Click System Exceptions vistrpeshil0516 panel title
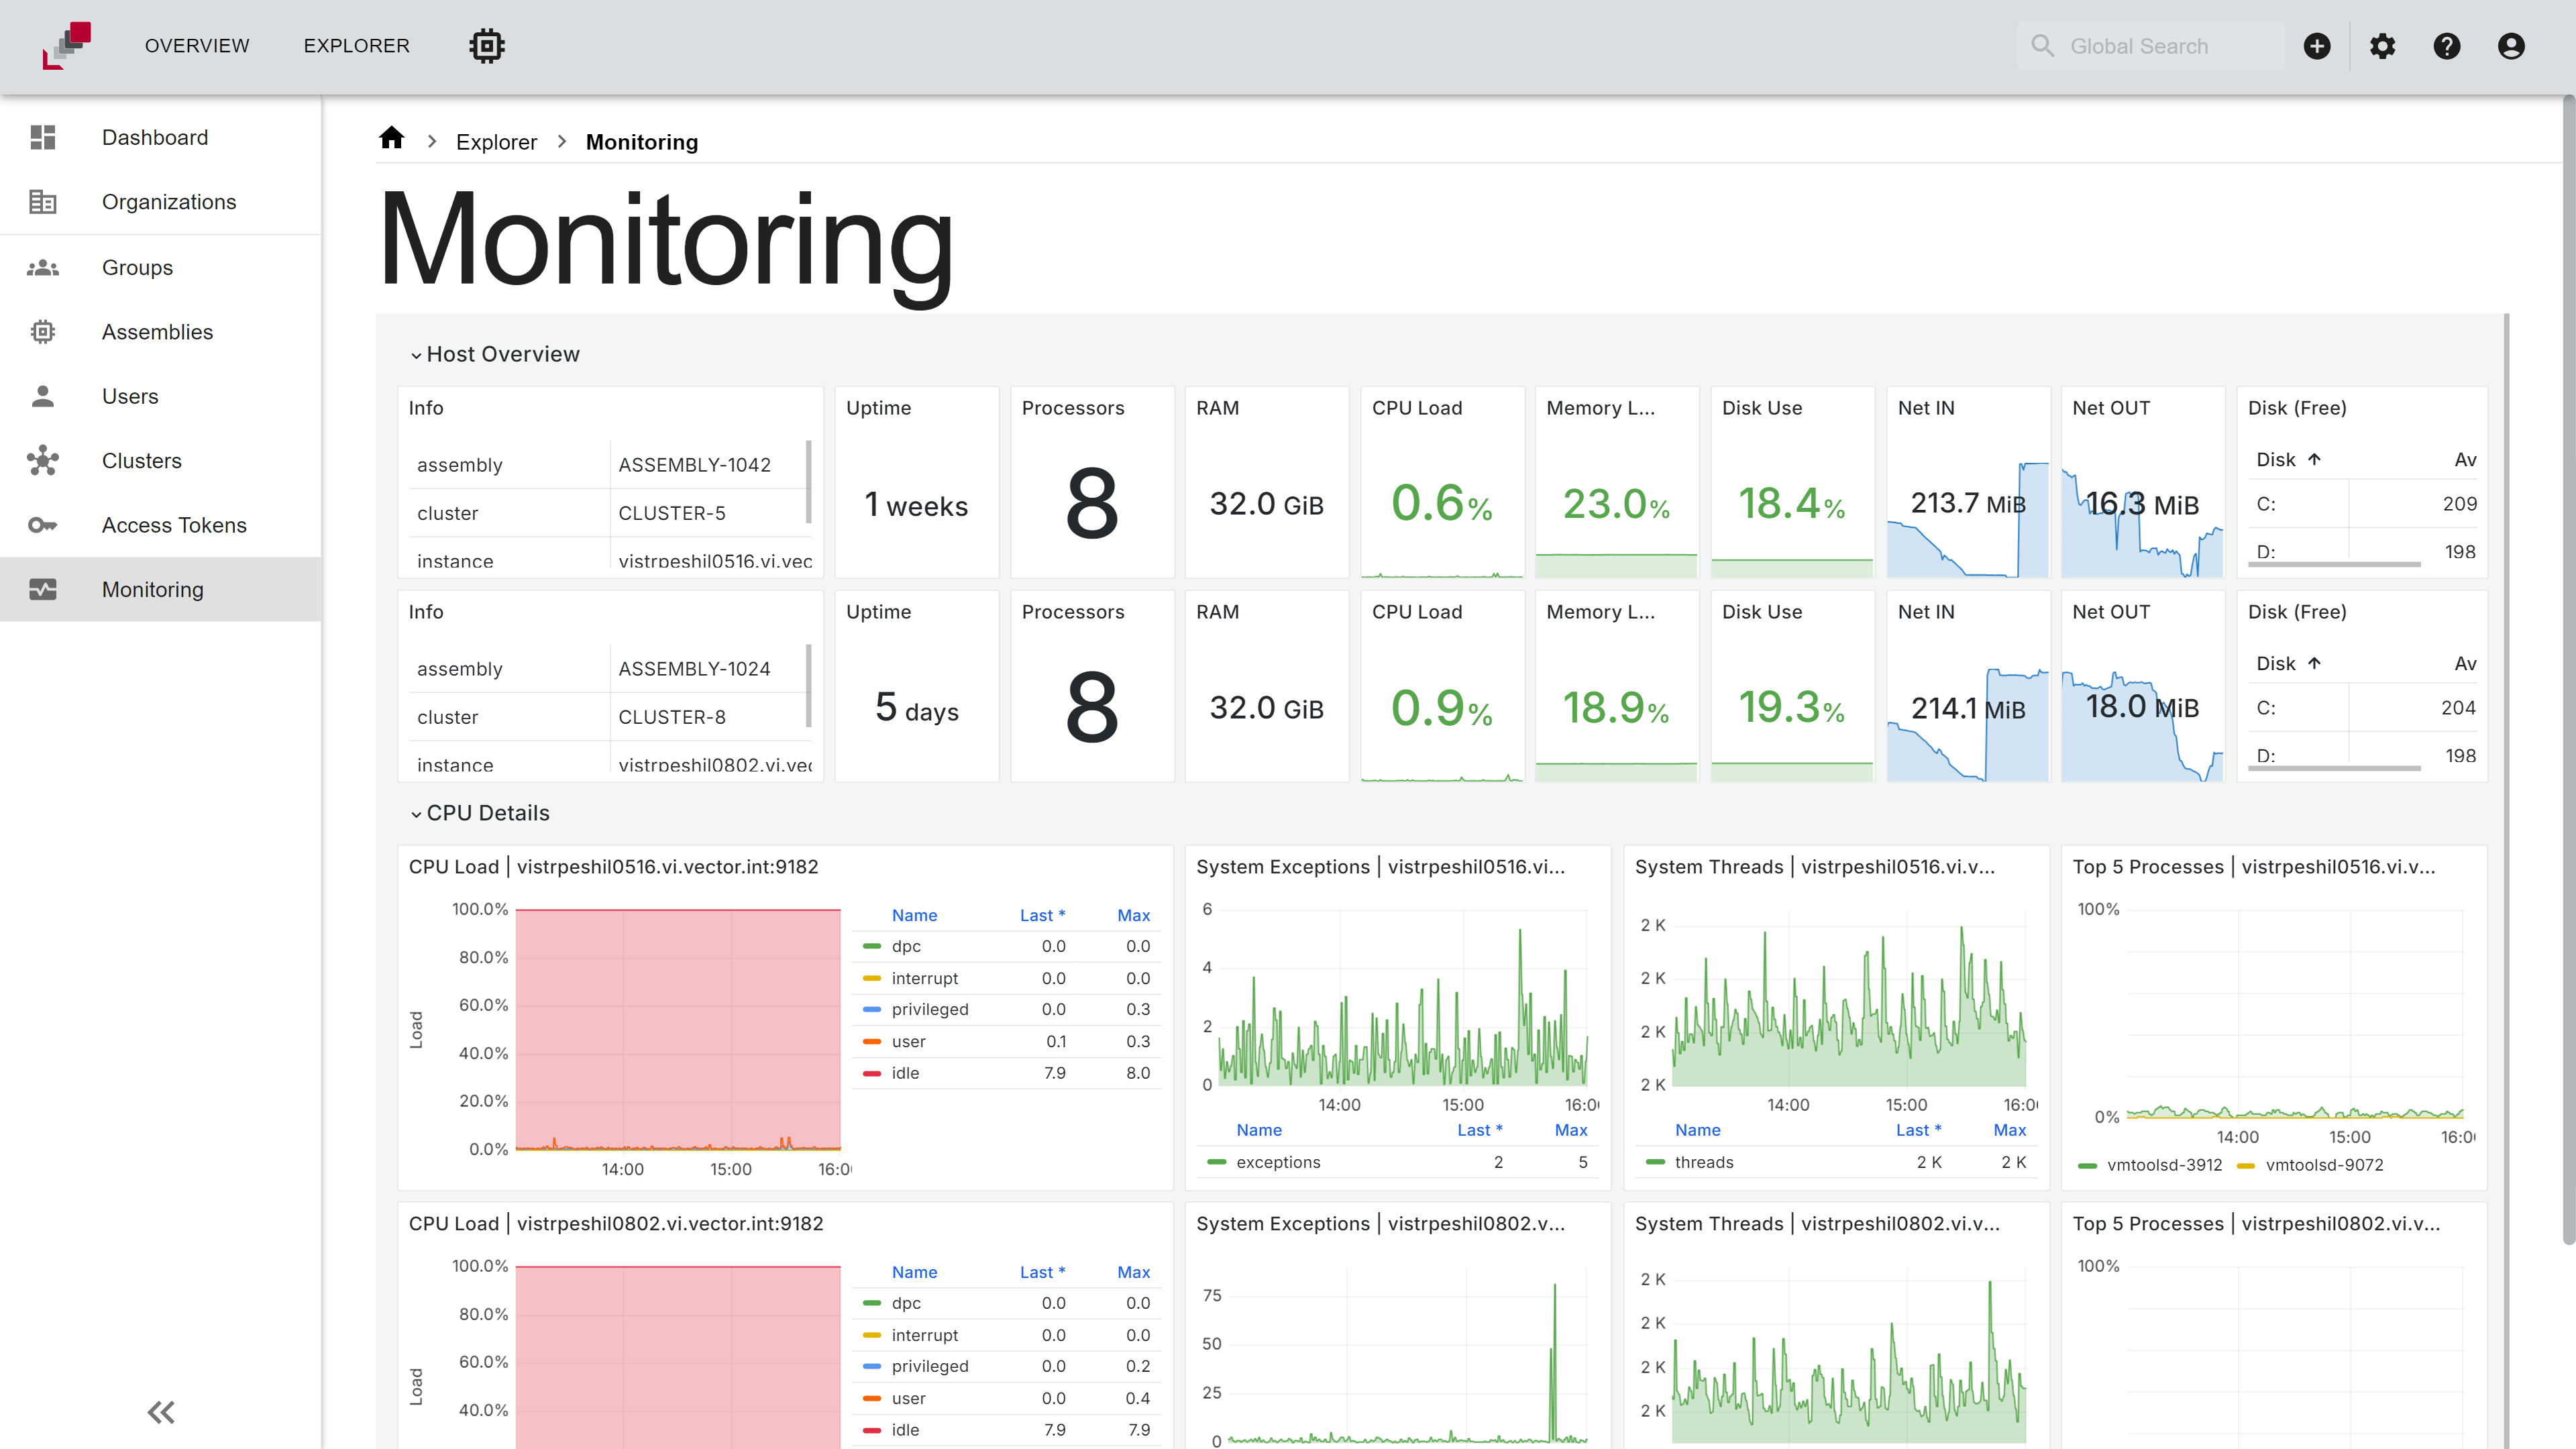2576x1449 pixels. click(1380, 867)
